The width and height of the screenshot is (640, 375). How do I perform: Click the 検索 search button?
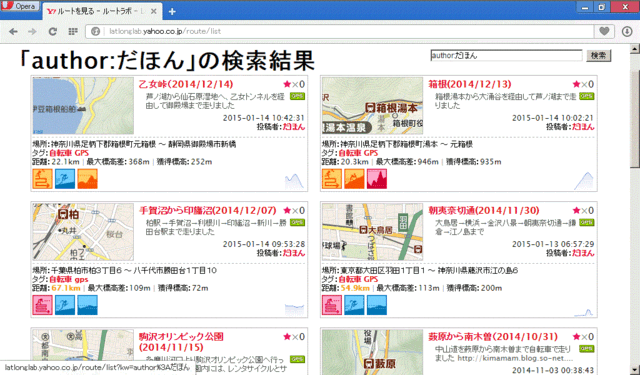(598, 55)
